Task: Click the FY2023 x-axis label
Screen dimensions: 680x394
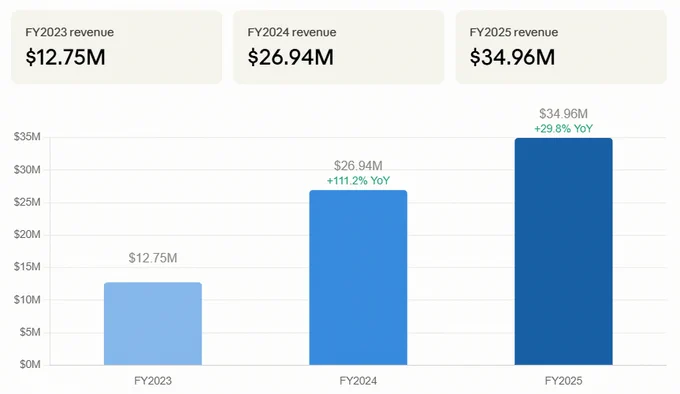Action: (x=153, y=381)
